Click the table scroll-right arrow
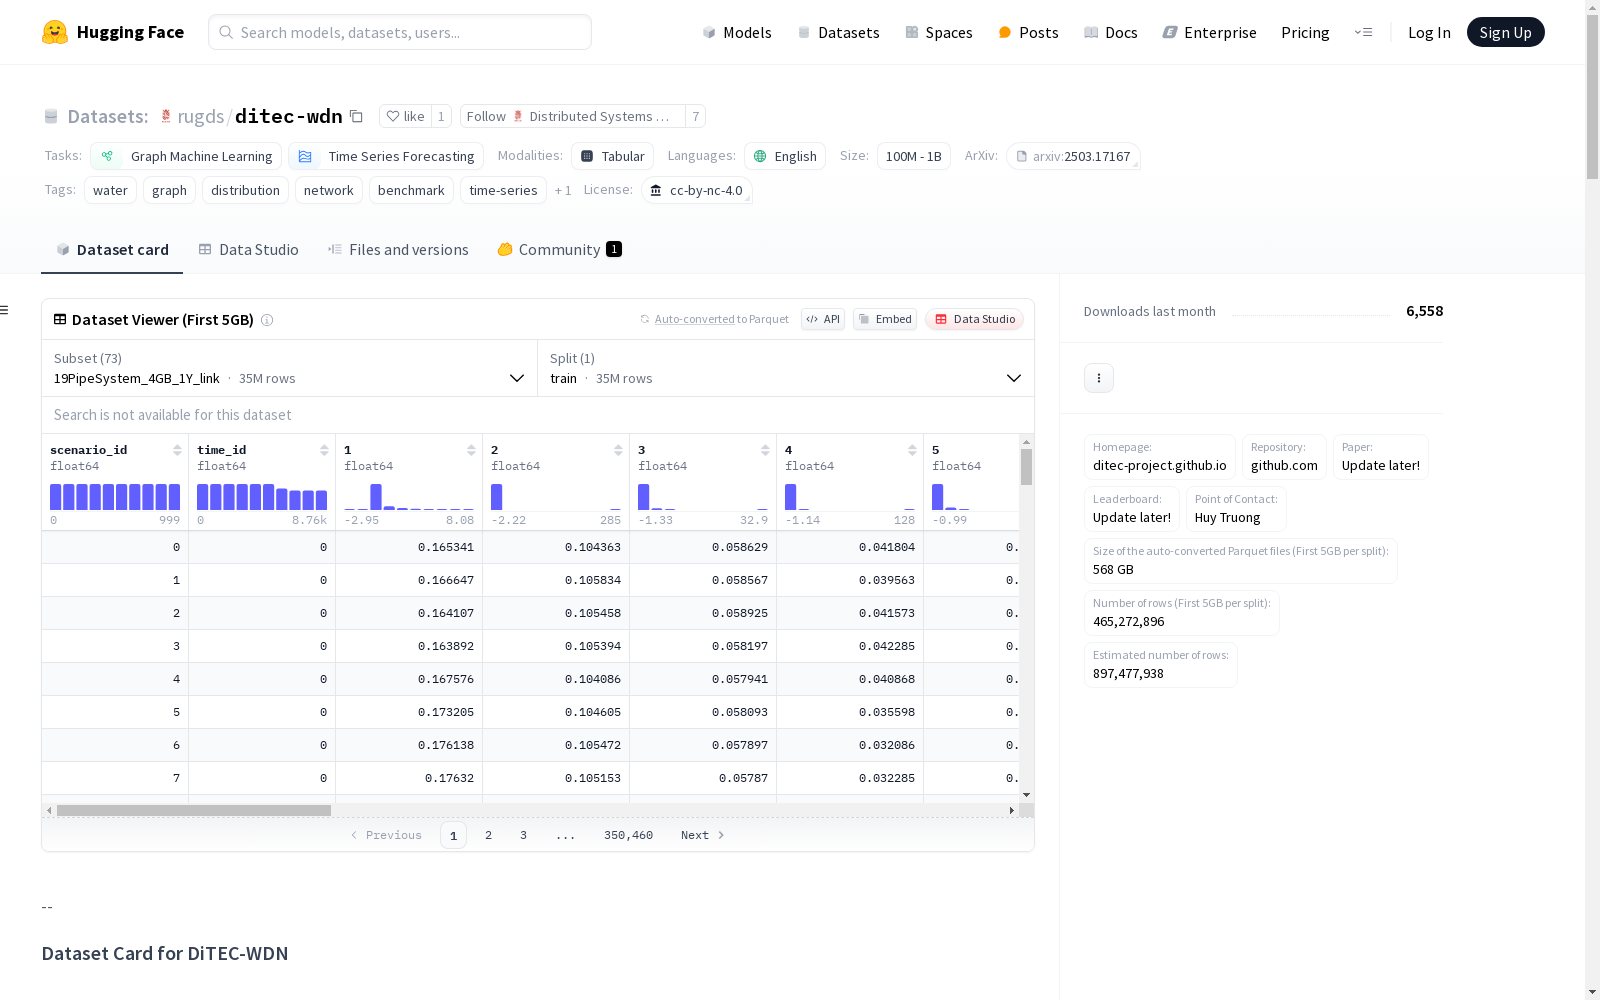The image size is (1600, 1000). [1012, 810]
